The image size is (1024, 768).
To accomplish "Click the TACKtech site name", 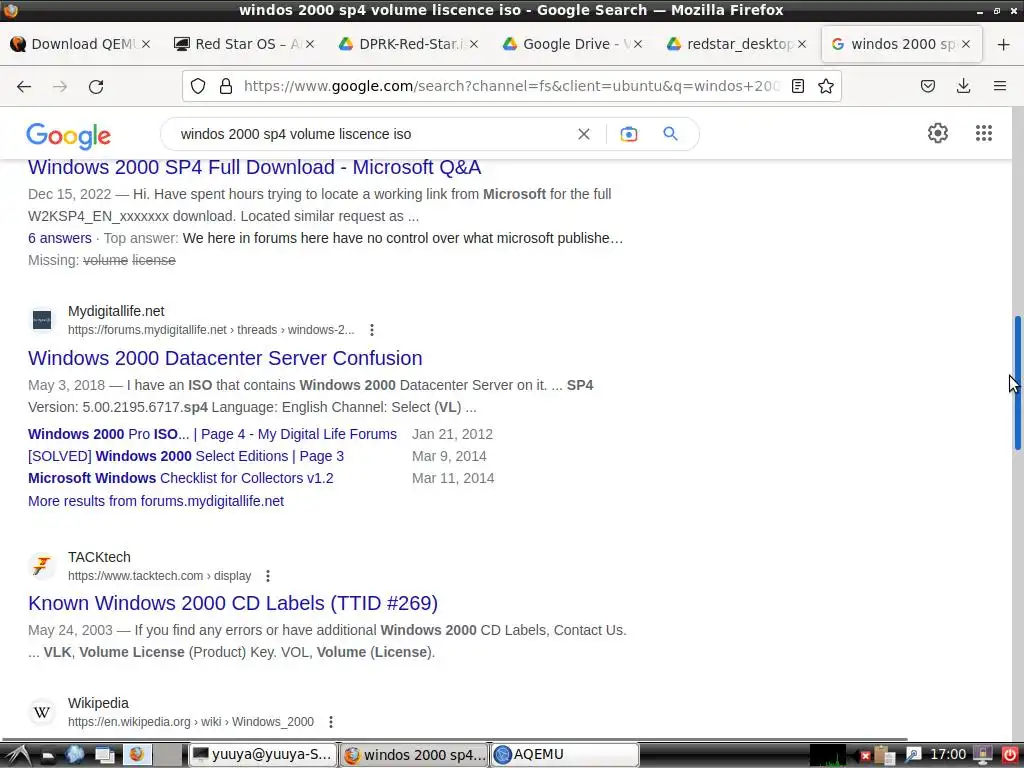I will [99, 557].
